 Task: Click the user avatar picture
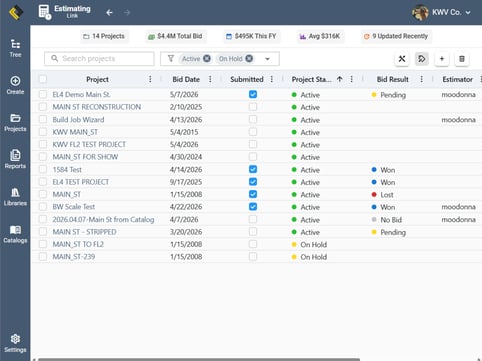click(420, 13)
